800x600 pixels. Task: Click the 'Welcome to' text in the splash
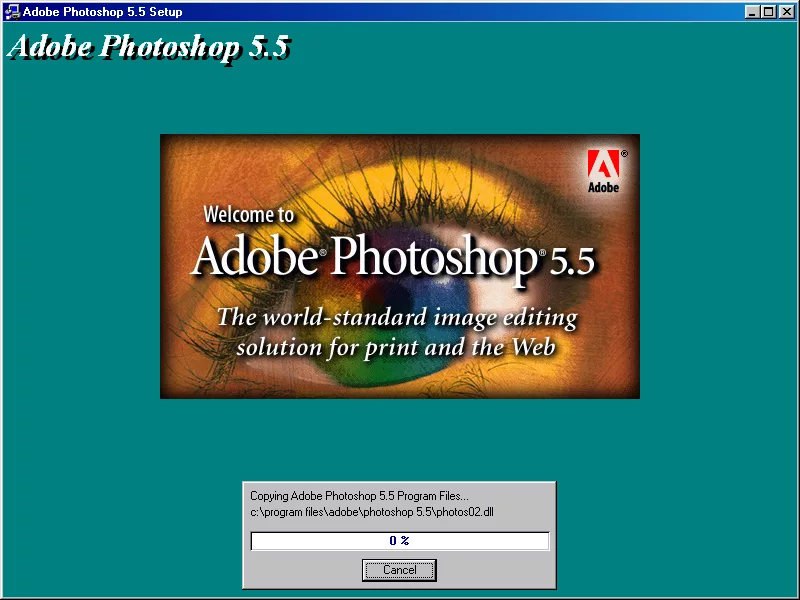tap(248, 214)
